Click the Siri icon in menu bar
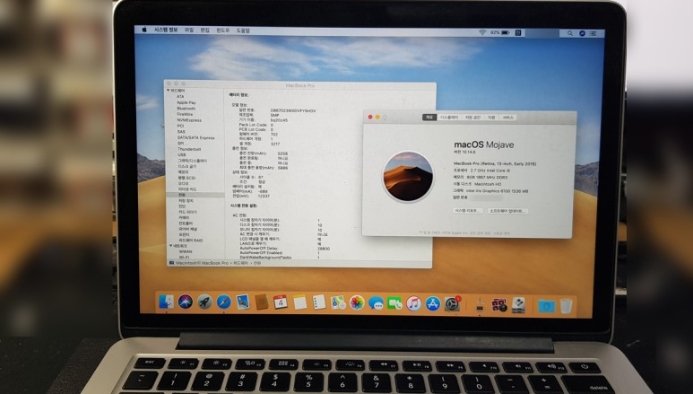Image resolution: width=693 pixels, height=394 pixels. 582,33
